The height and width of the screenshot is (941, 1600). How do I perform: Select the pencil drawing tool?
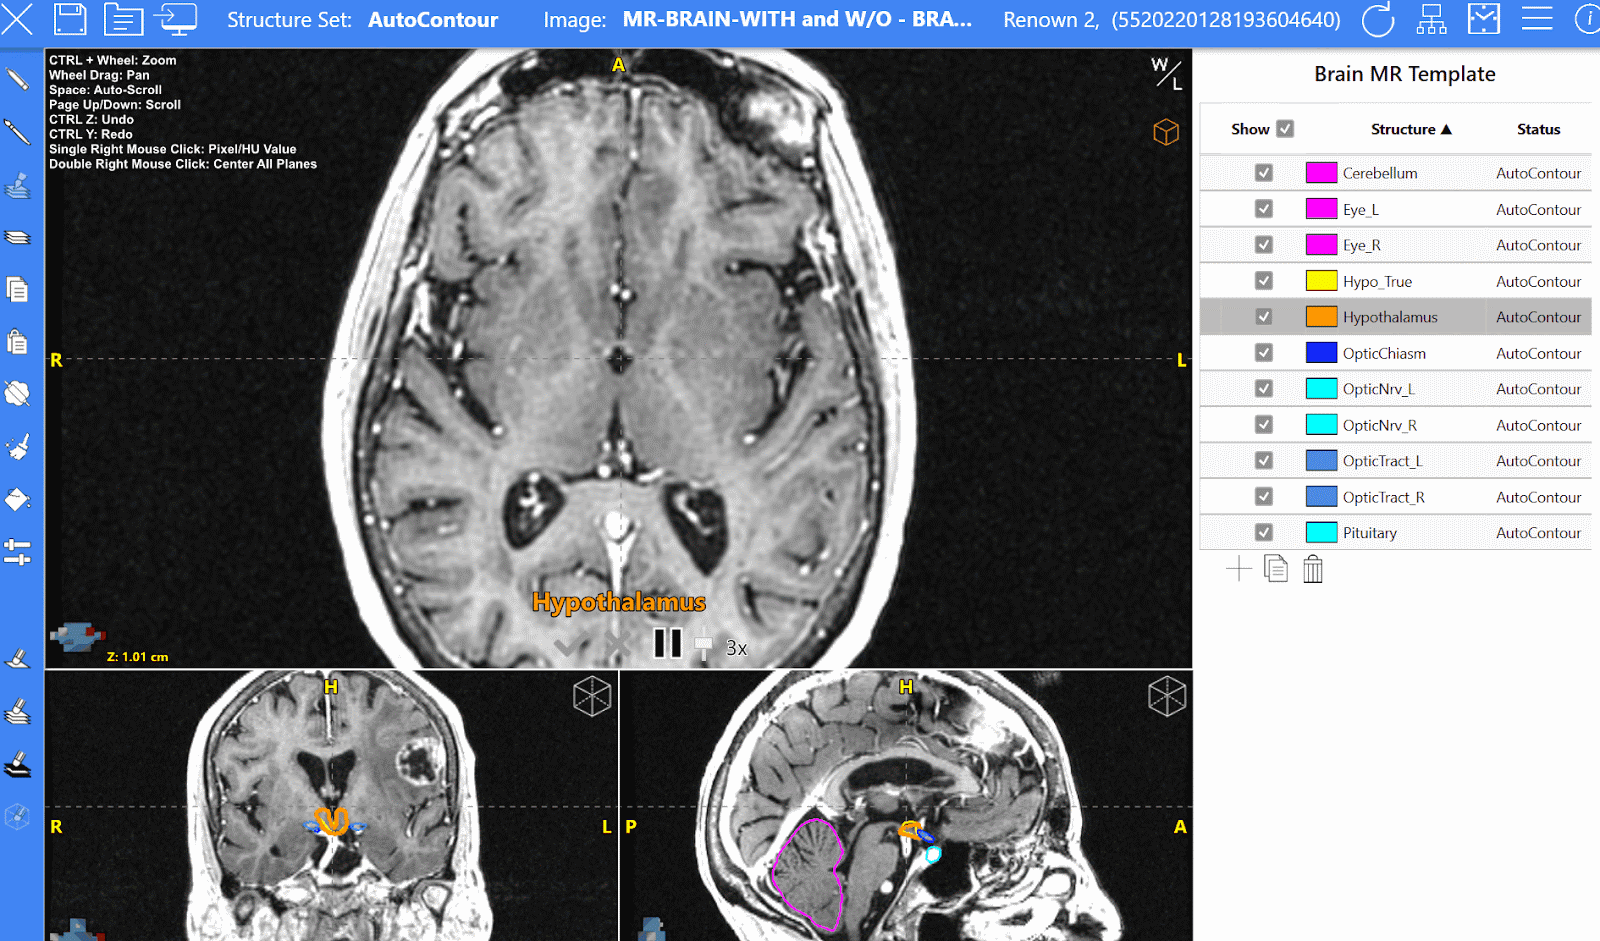(x=18, y=79)
